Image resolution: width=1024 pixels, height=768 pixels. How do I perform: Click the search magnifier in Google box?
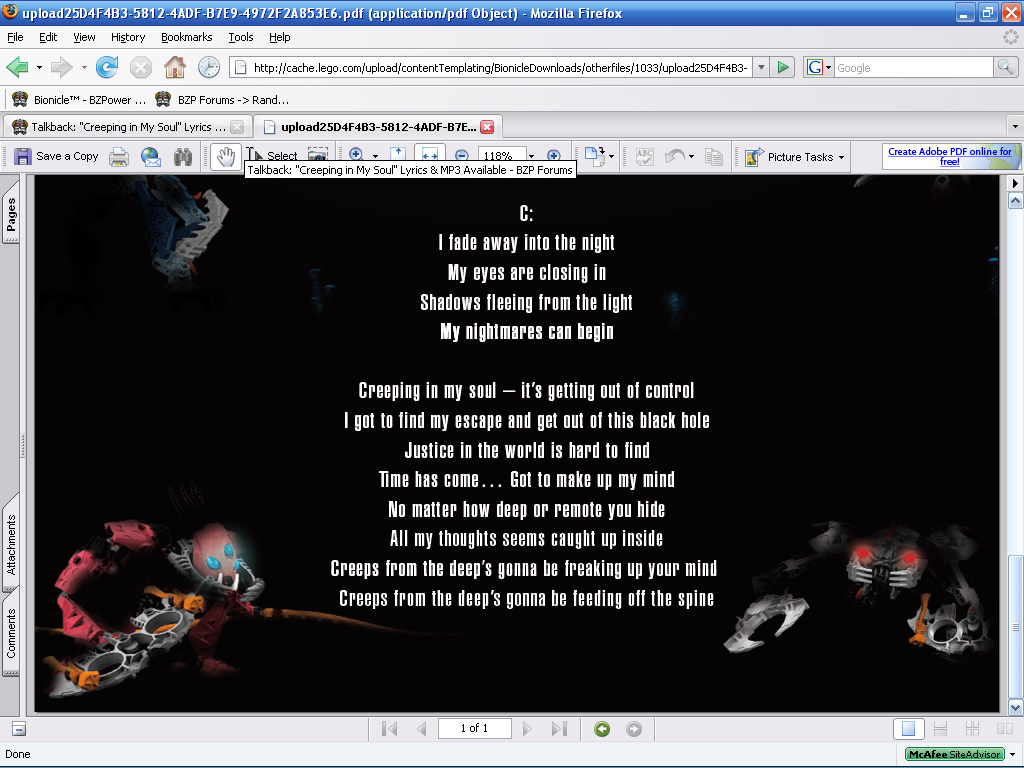coord(1006,67)
